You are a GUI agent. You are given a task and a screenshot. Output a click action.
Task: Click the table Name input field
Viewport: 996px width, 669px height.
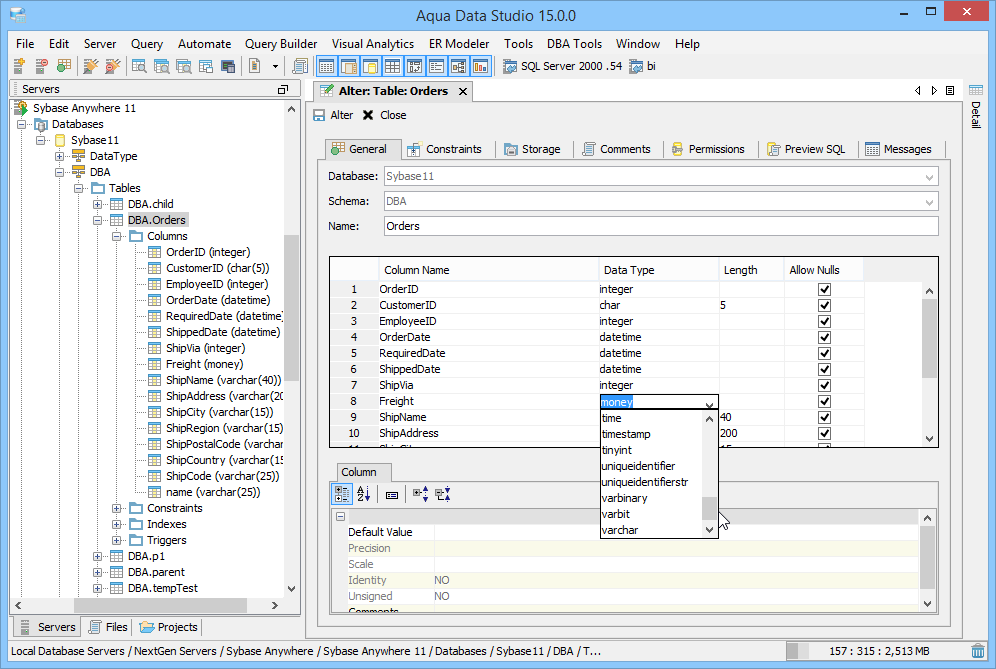(x=660, y=226)
